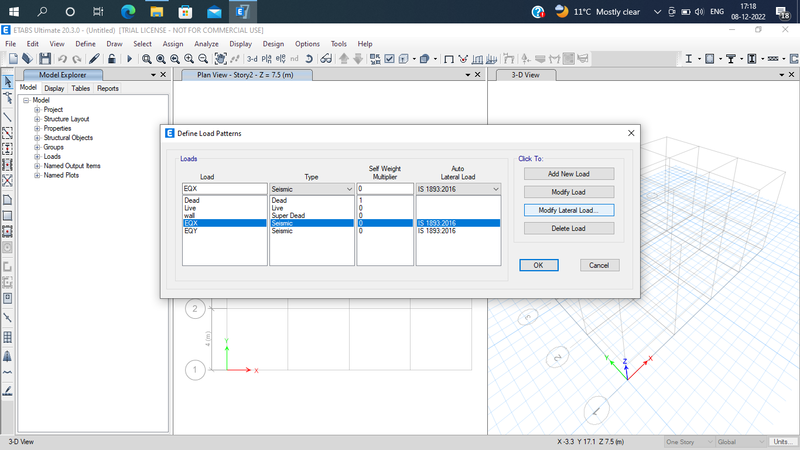The image size is (800, 450).
Task: Open the Define menu
Action: [x=85, y=44]
